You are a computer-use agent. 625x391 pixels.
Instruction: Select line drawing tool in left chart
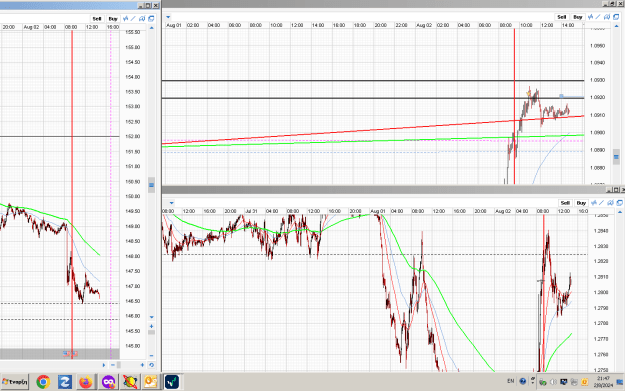click(133, 19)
